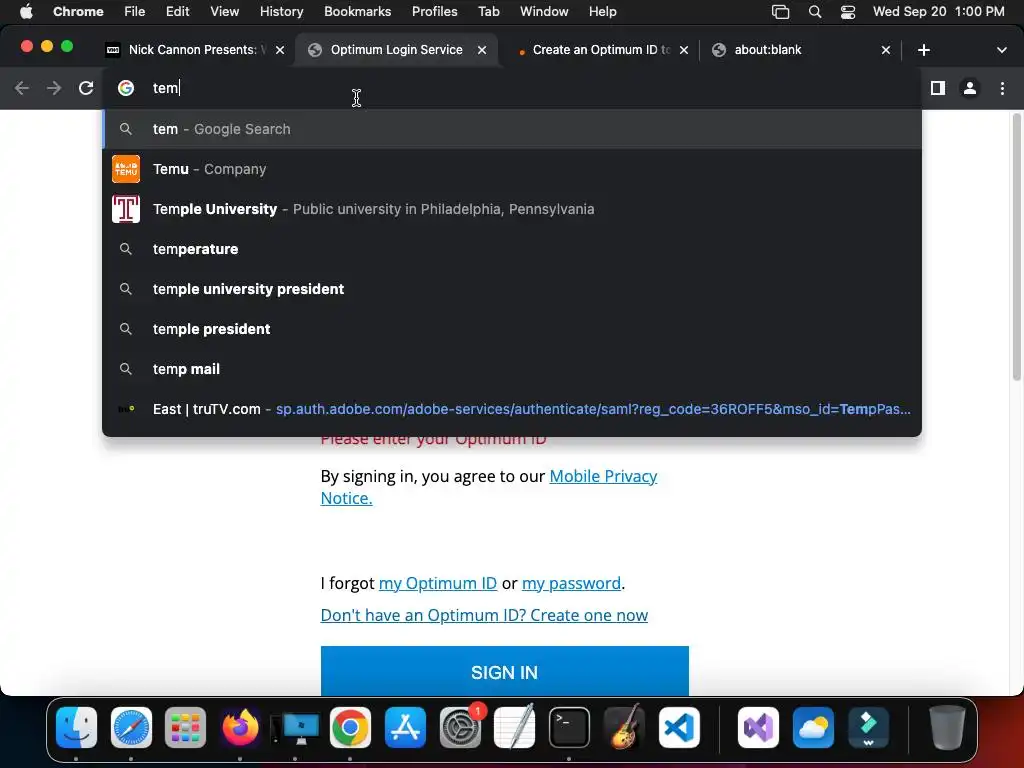Screen dimensions: 1024x768
Task: Open System Settings in the dock
Action: tap(460, 727)
